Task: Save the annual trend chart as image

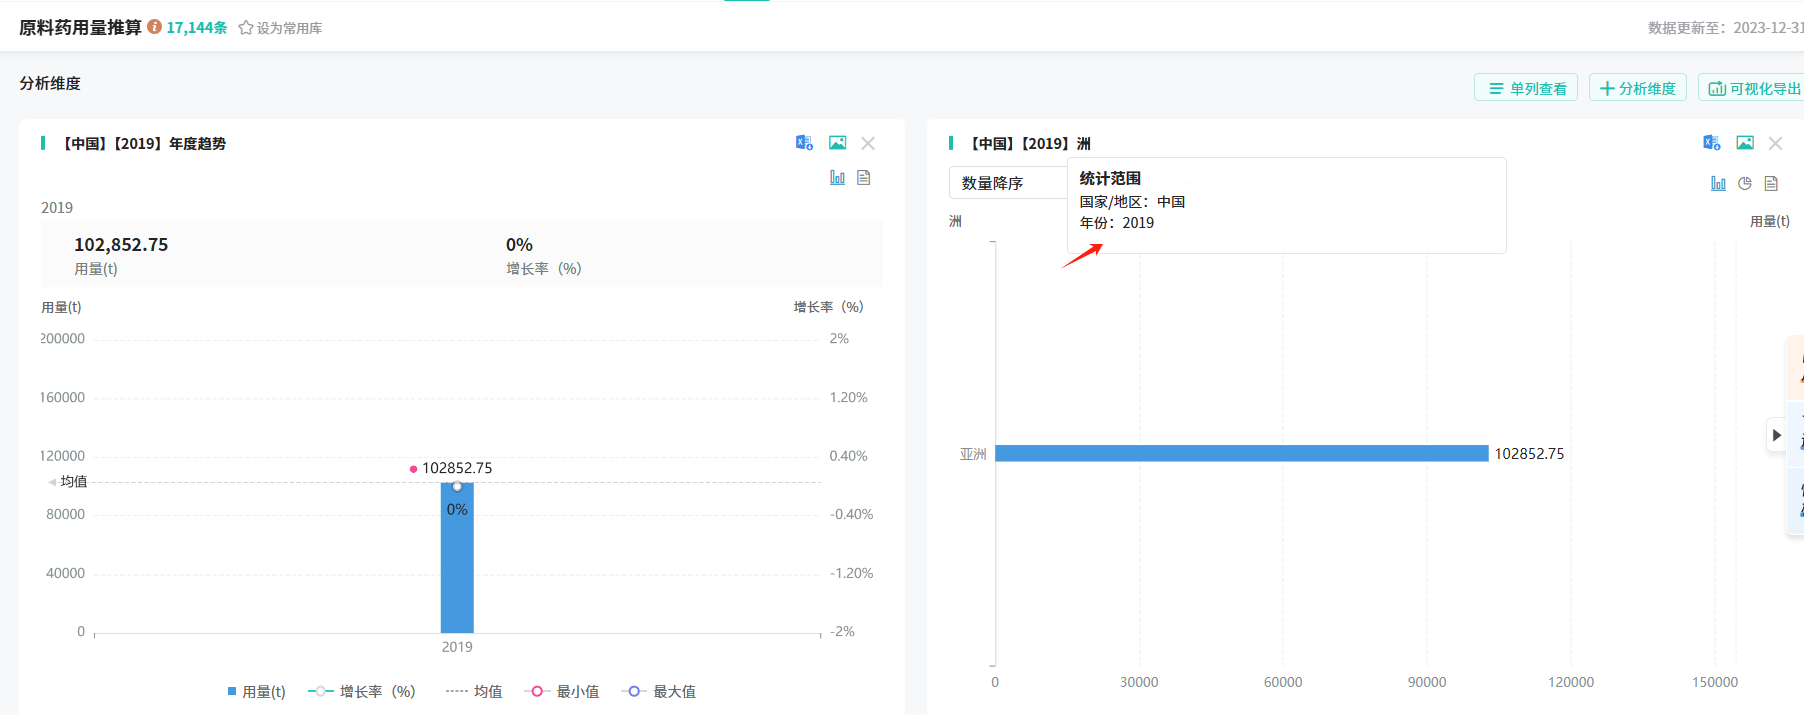Action: pos(837,143)
